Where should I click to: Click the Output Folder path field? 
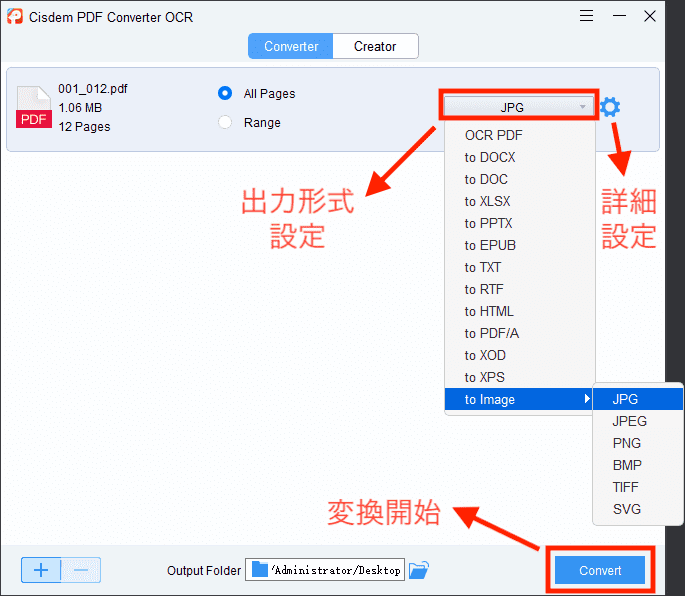(325, 570)
